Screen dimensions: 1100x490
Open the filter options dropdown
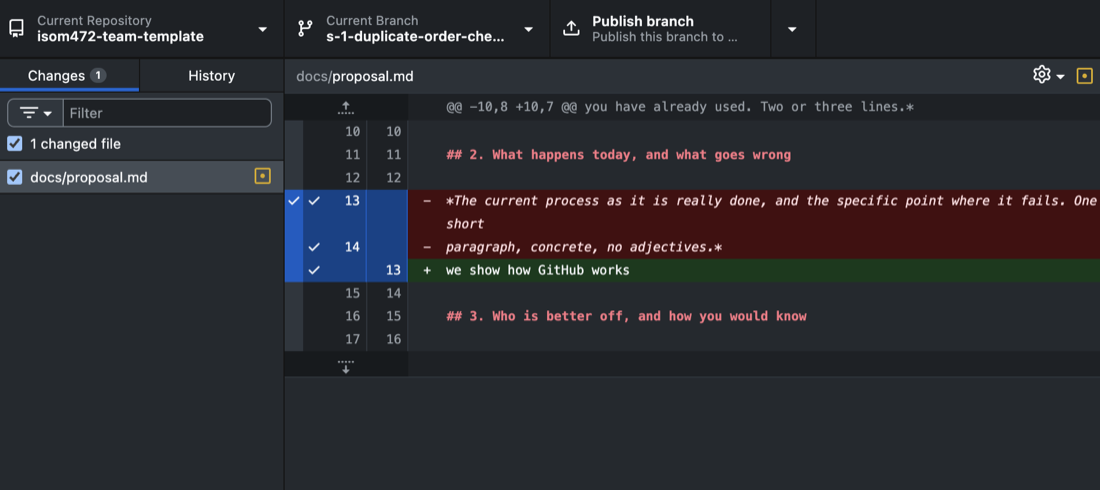click(35, 113)
